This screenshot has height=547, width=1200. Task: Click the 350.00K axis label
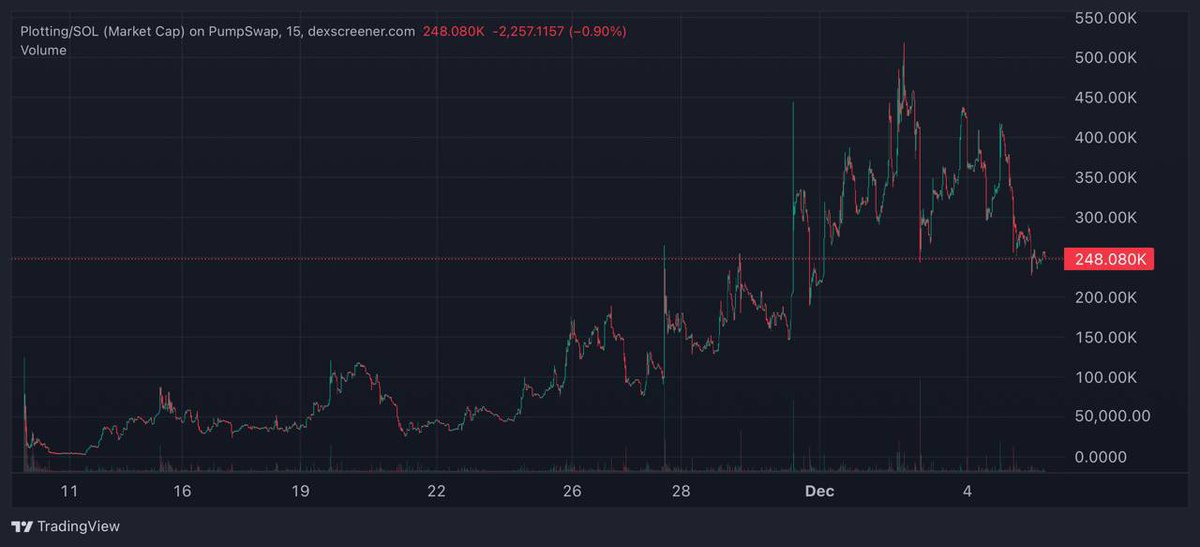tap(1104, 177)
